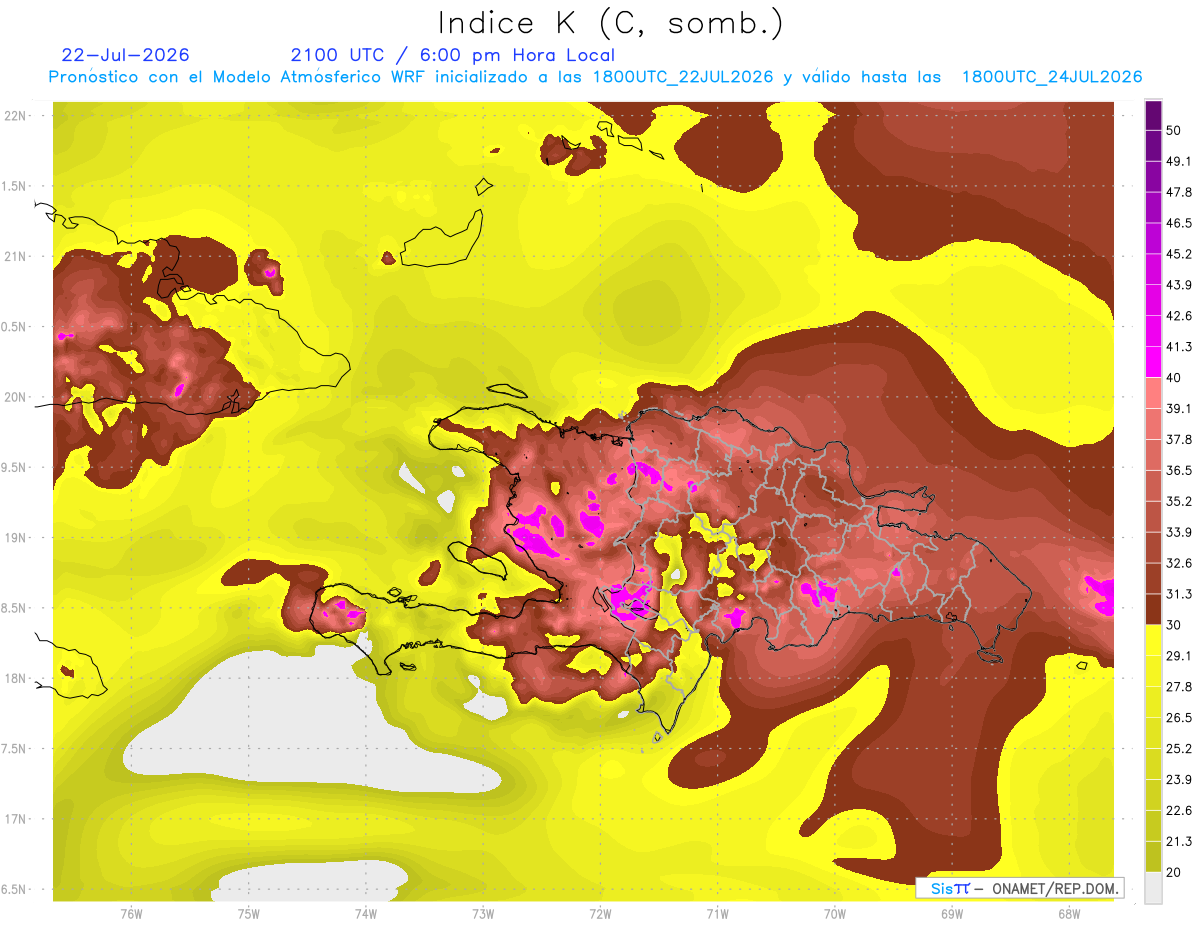The height and width of the screenshot is (927, 1200).
Task: Pick the gray colorbar segment below 20
Action: tap(1154, 888)
